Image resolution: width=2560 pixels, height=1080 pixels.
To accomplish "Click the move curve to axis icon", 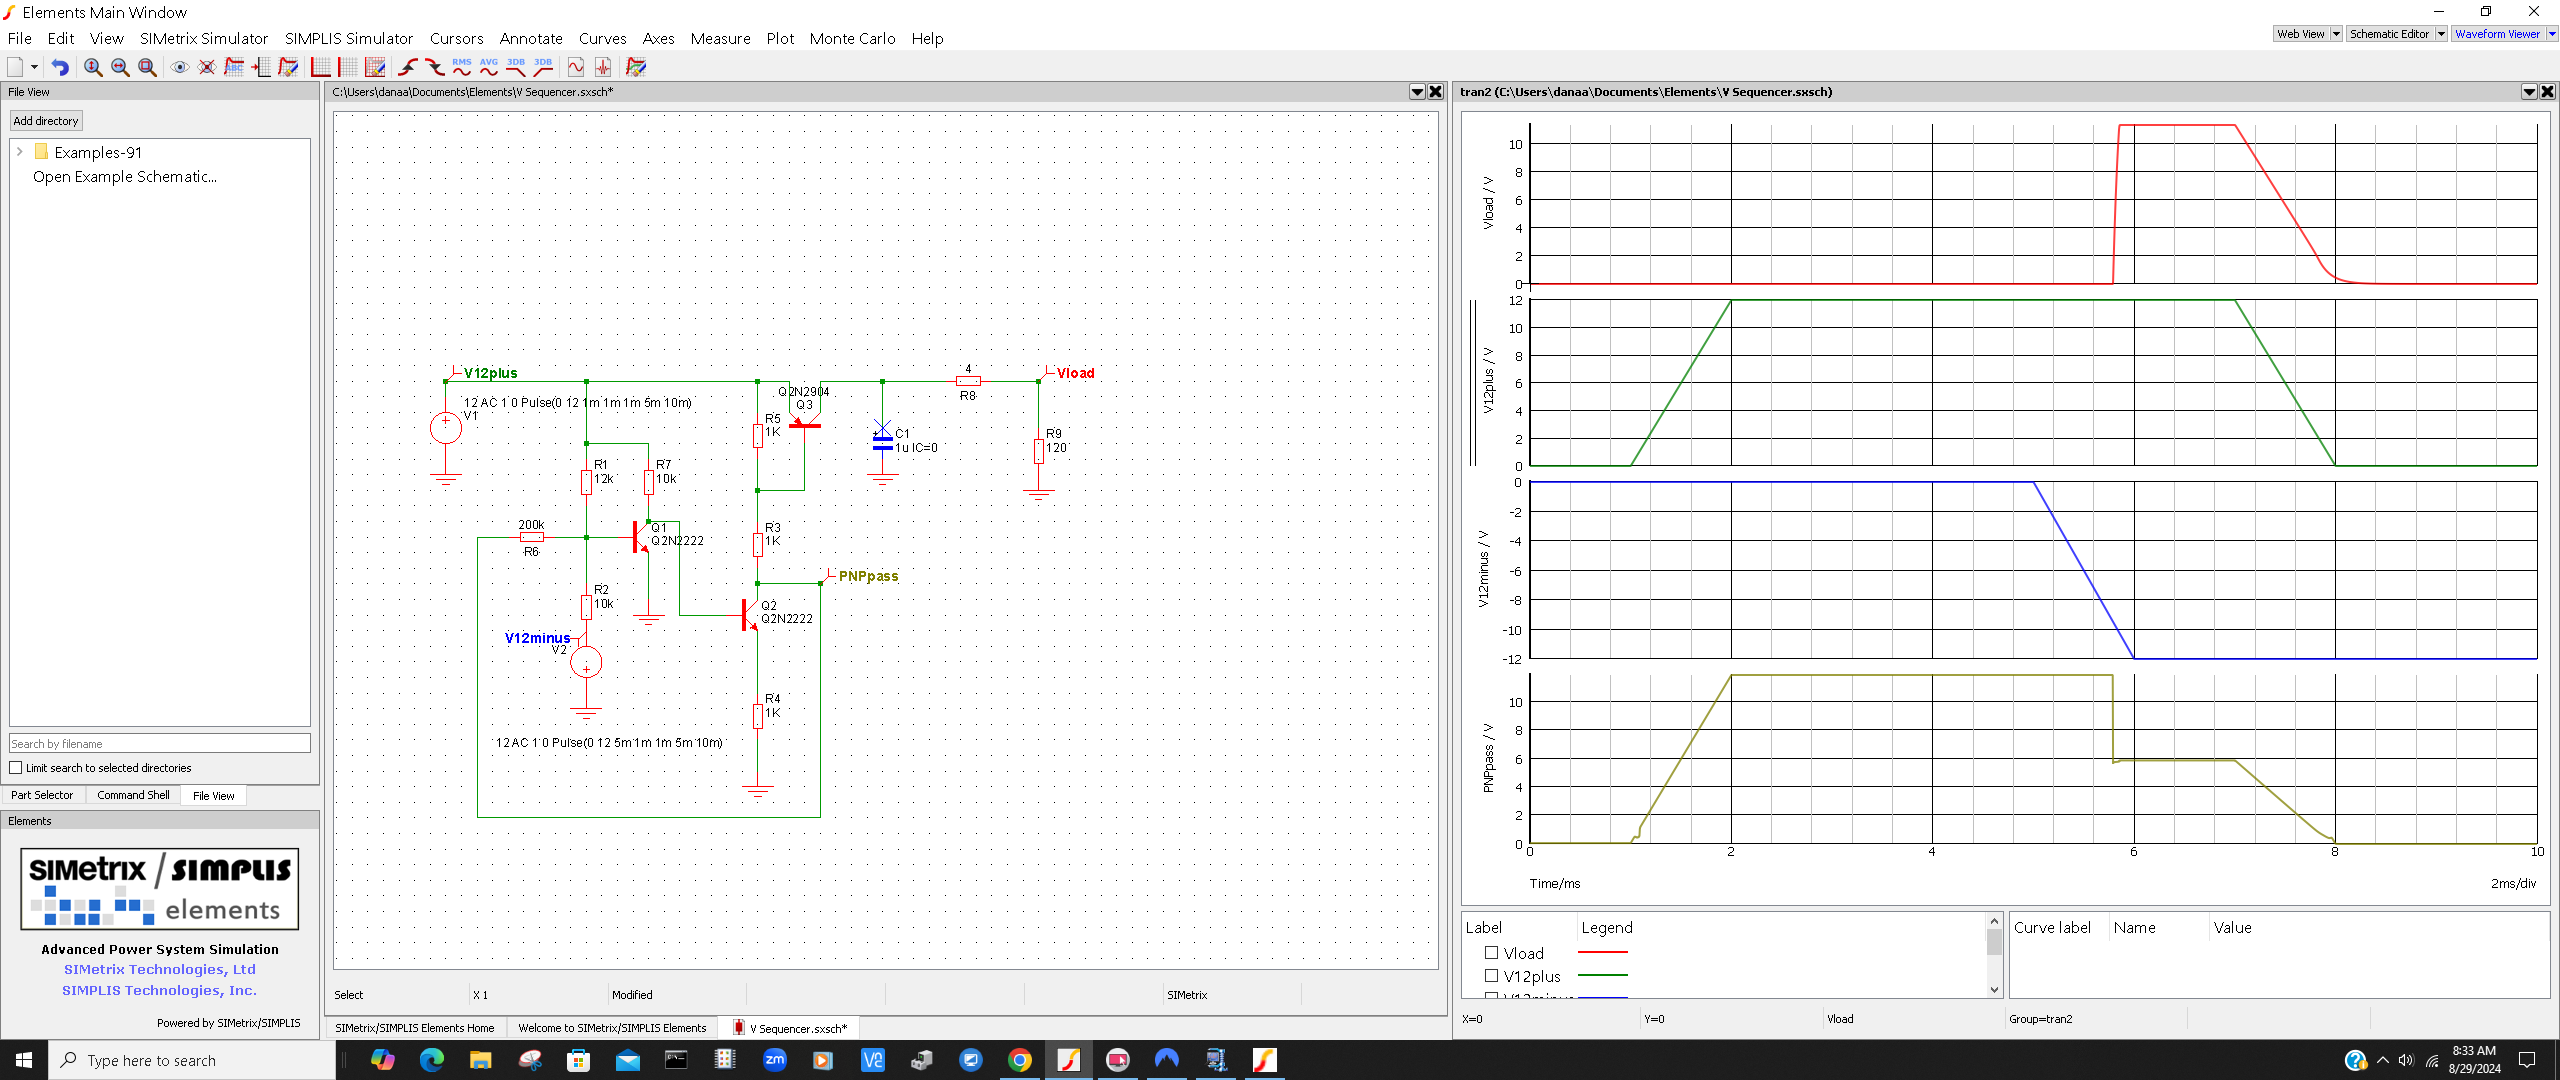I will point(261,67).
